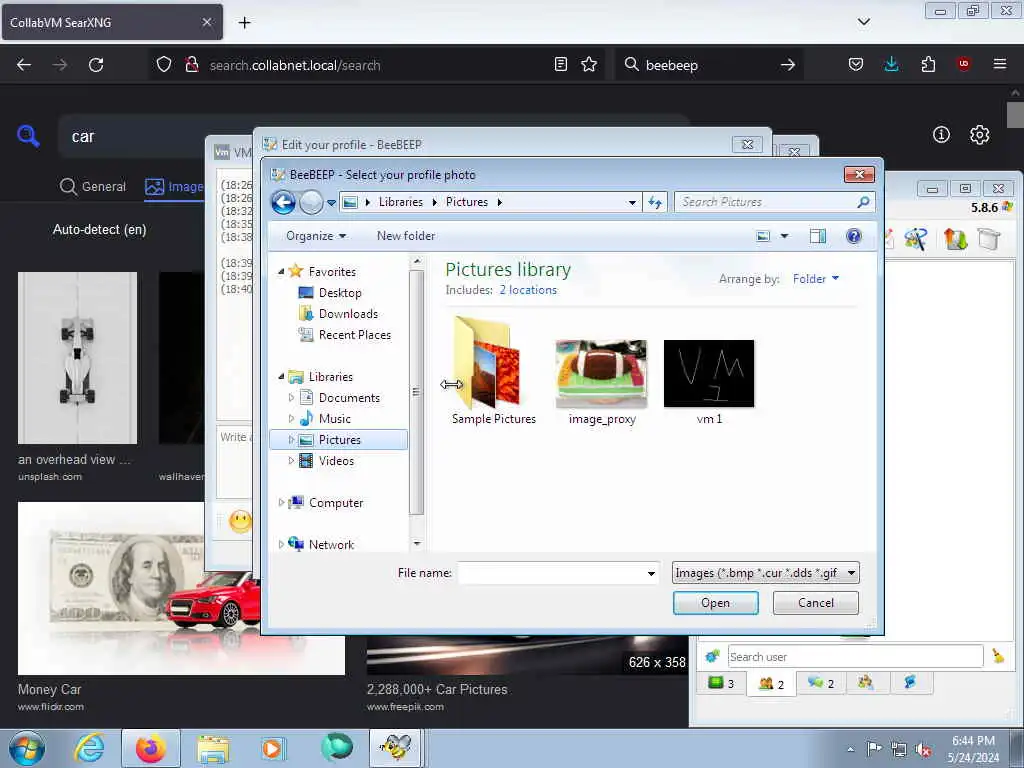Viewport: 1024px width, 768px height.
Task: Expand the Computer tree node
Action: pyautogui.click(x=281, y=502)
